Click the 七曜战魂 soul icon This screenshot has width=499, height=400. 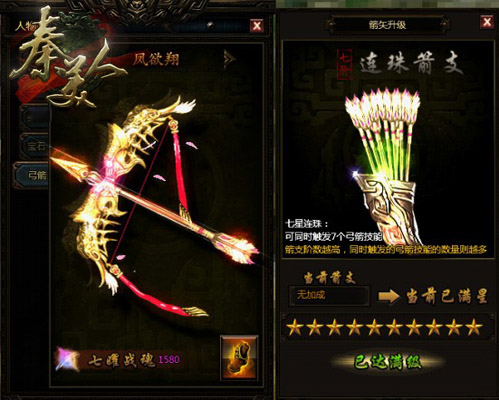68,359
